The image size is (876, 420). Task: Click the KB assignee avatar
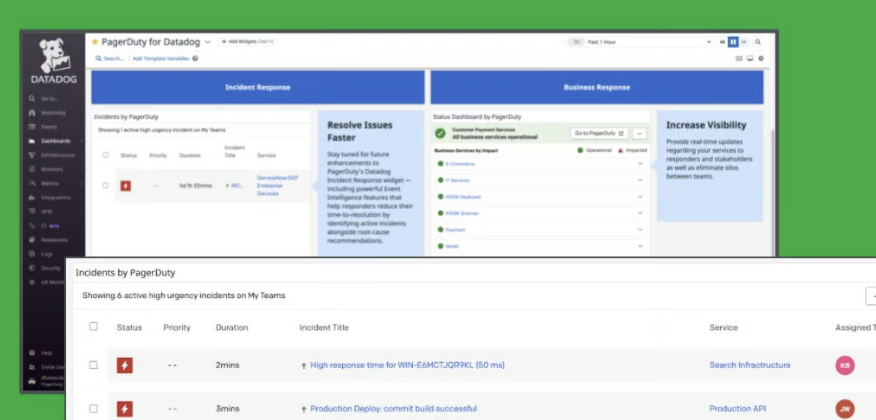point(845,365)
